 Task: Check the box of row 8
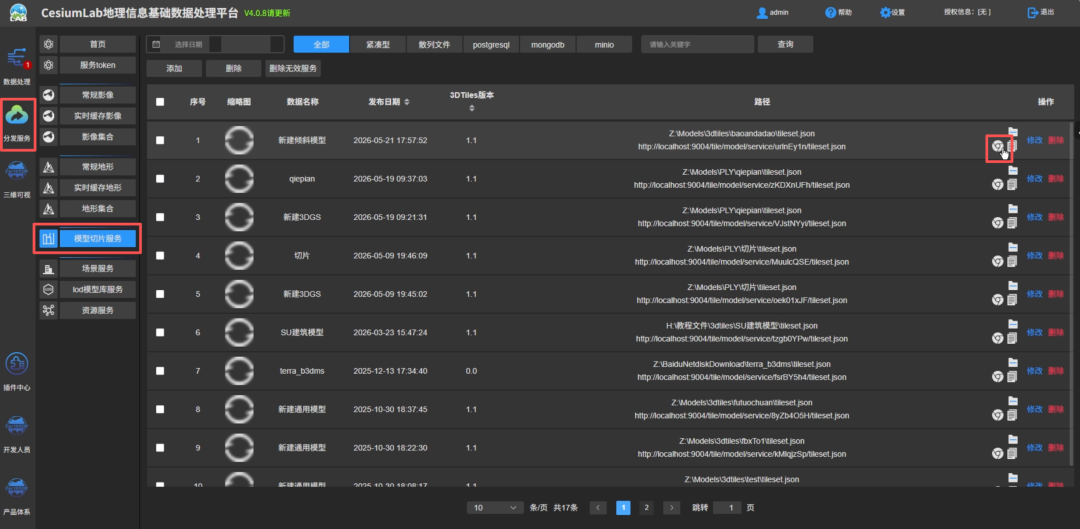click(160, 409)
